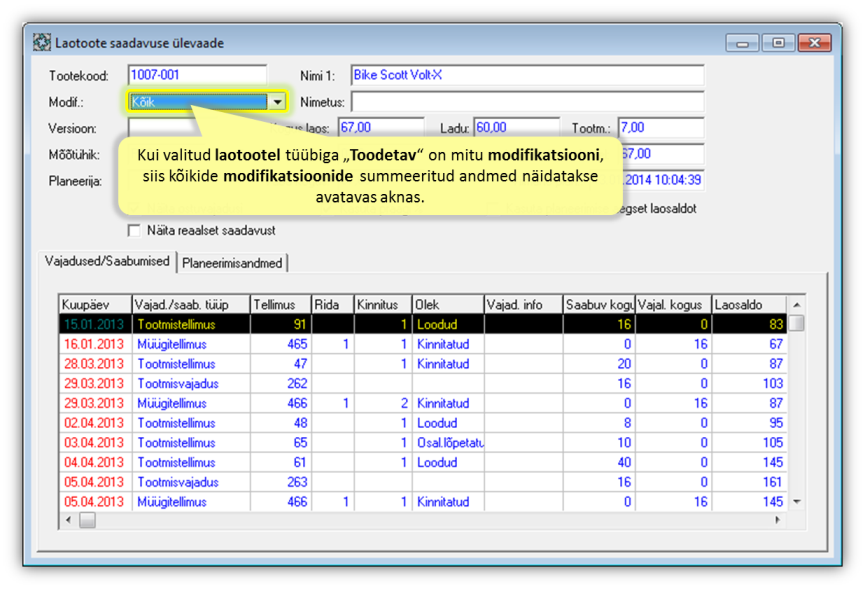Minimize the Laotoote saadavuse ülevaade window
This screenshot has height=589, width=865.
743,42
